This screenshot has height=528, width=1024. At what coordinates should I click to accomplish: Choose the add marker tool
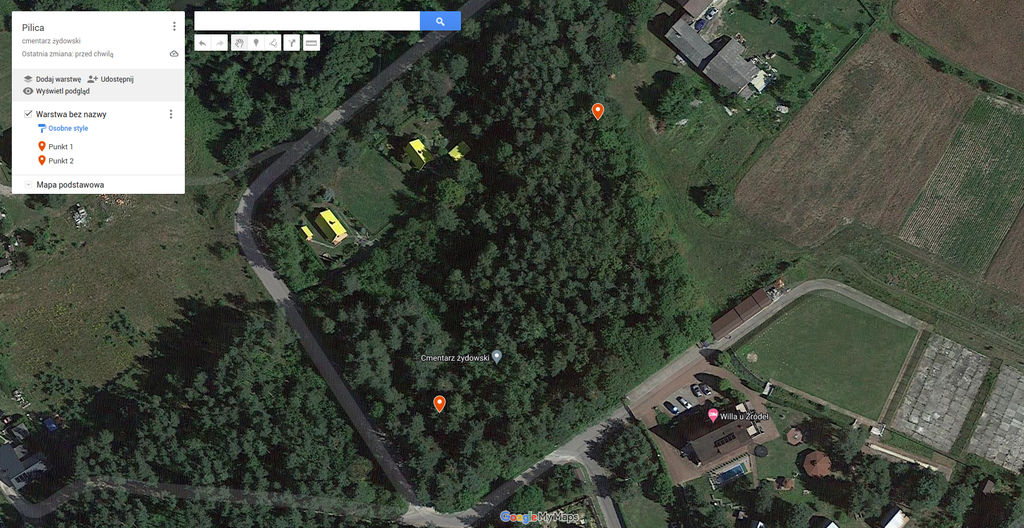[x=256, y=43]
